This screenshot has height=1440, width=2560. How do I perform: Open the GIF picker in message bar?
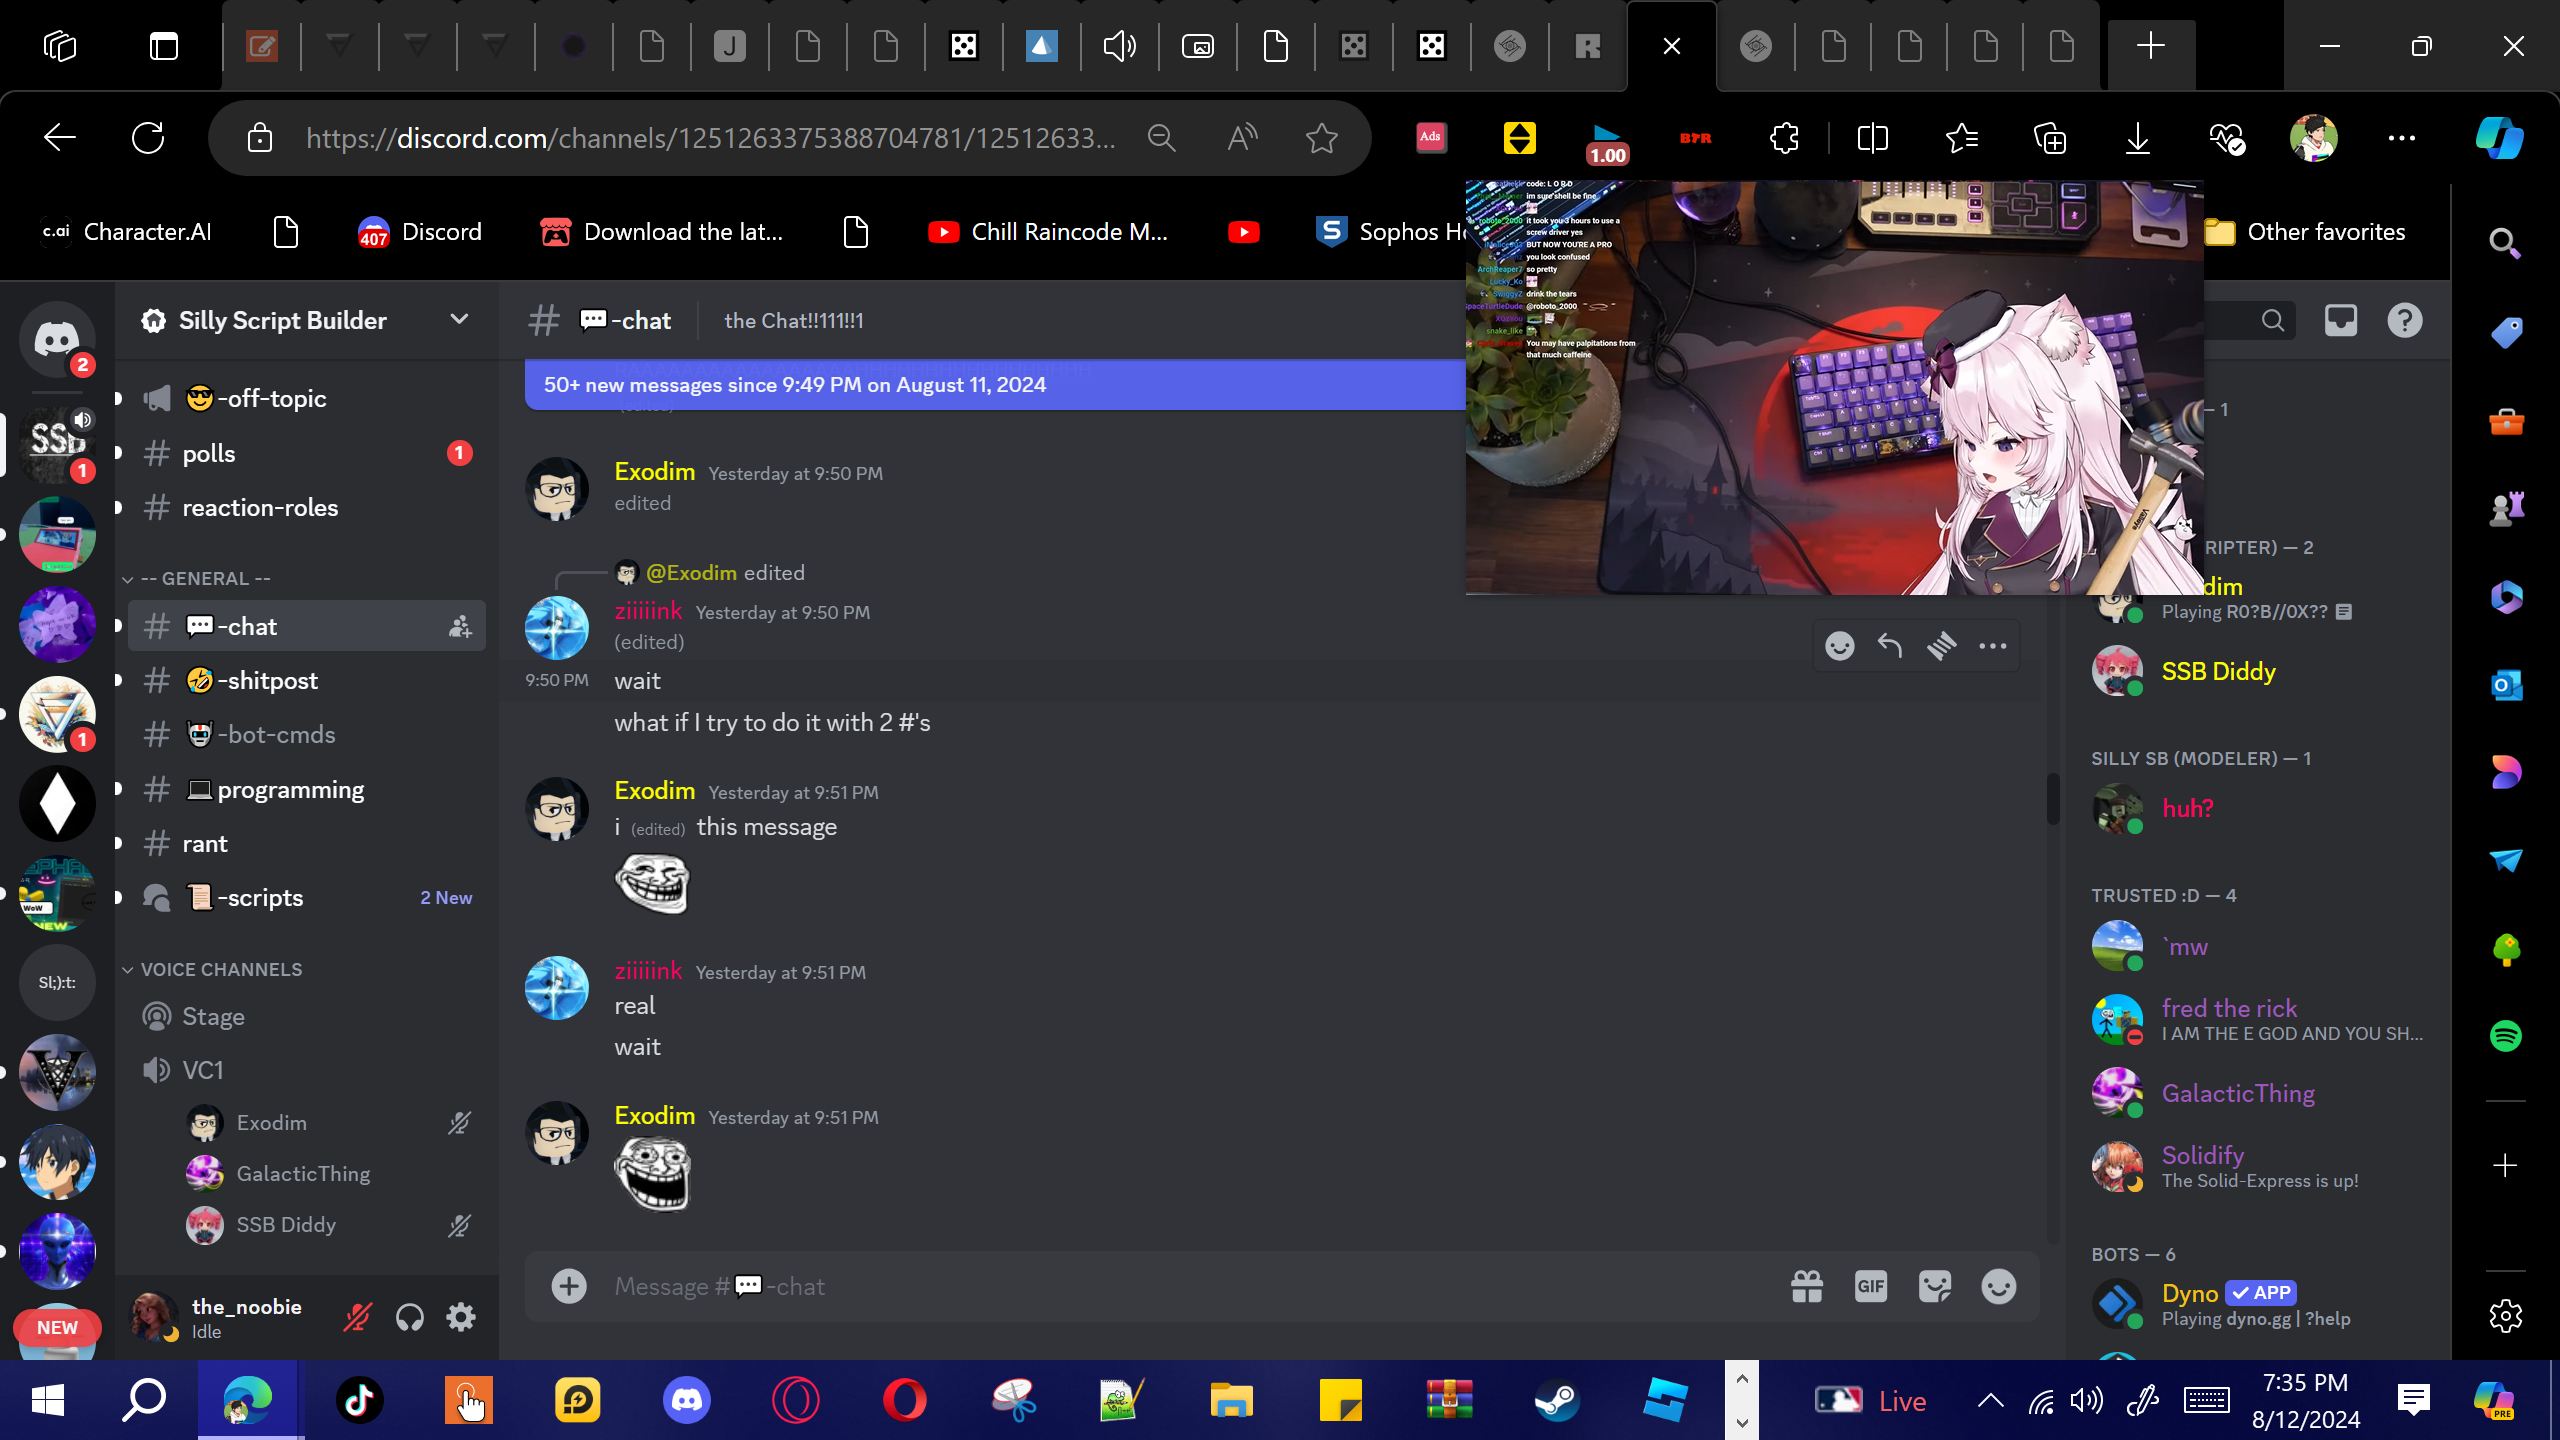pos(1870,1286)
